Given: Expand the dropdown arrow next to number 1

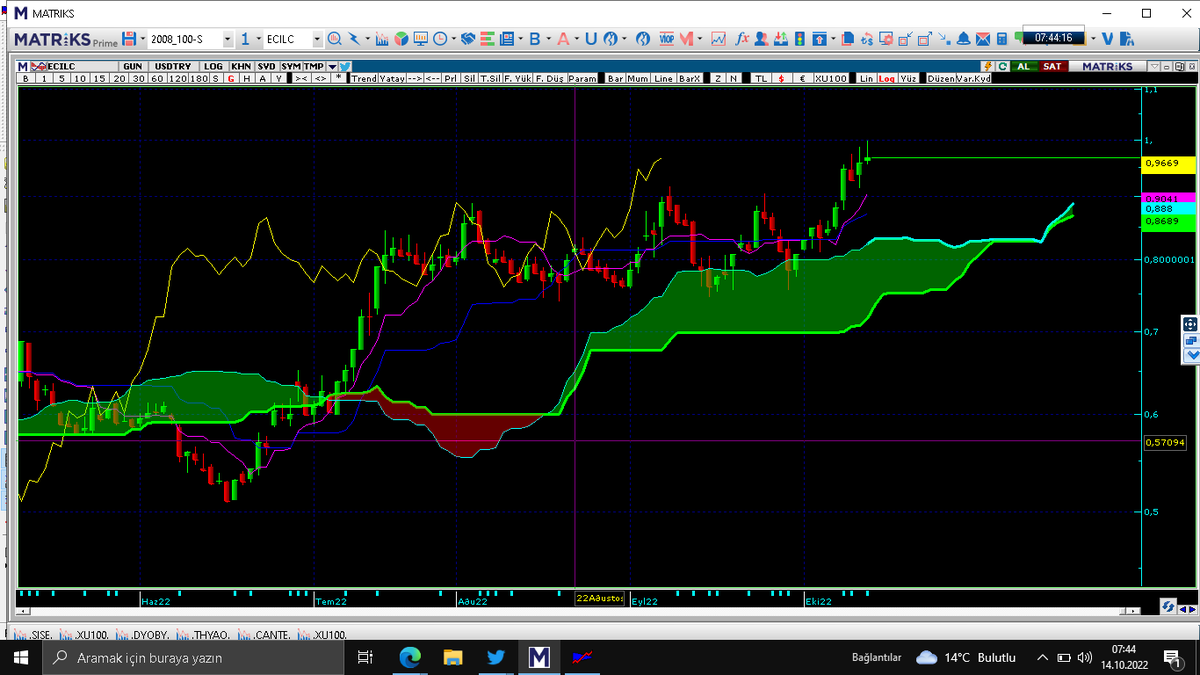Looking at the screenshot, I should click(258, 39).
